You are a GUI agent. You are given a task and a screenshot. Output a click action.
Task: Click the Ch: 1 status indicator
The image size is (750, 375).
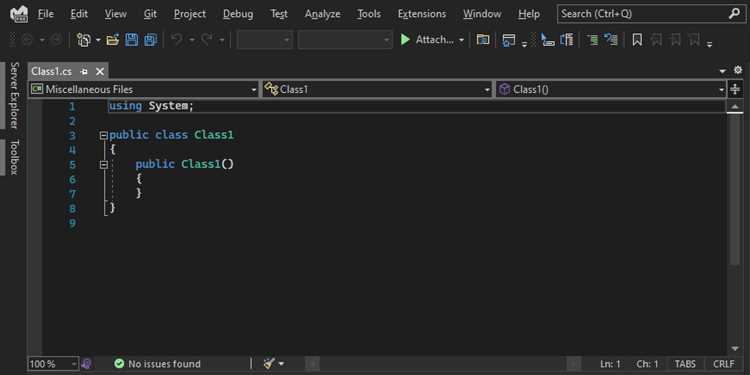click(x=647, y=364)
